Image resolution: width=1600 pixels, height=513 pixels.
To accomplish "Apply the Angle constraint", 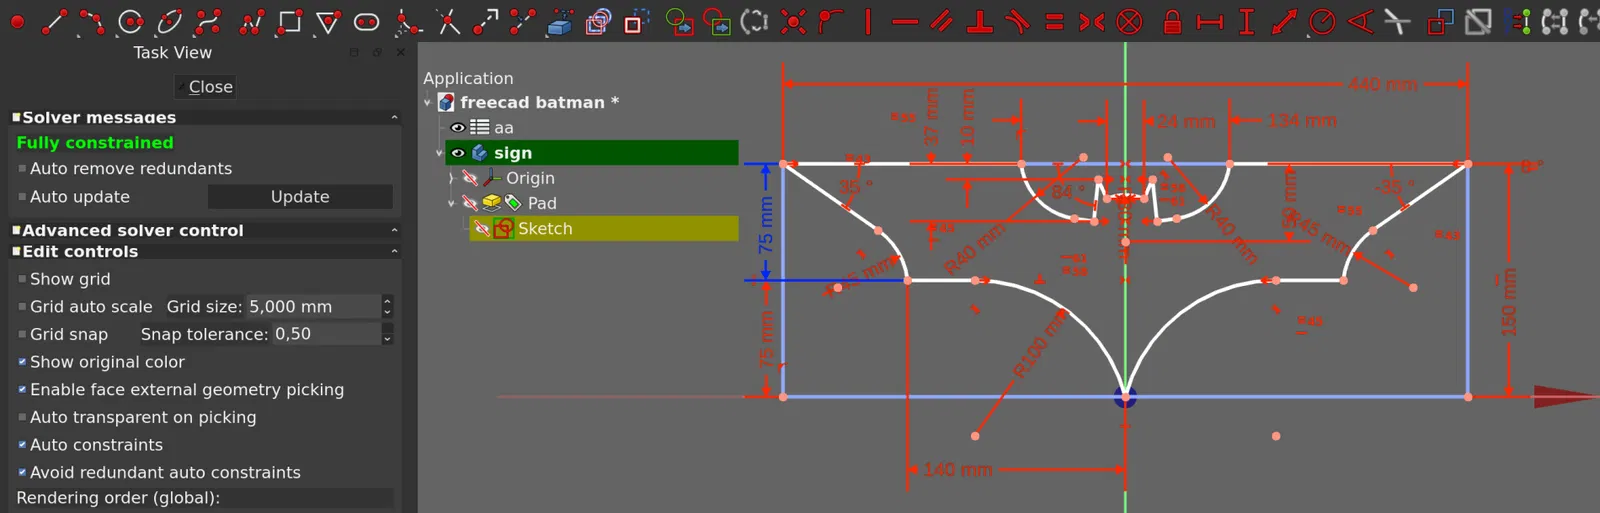I will point(1360,21).
